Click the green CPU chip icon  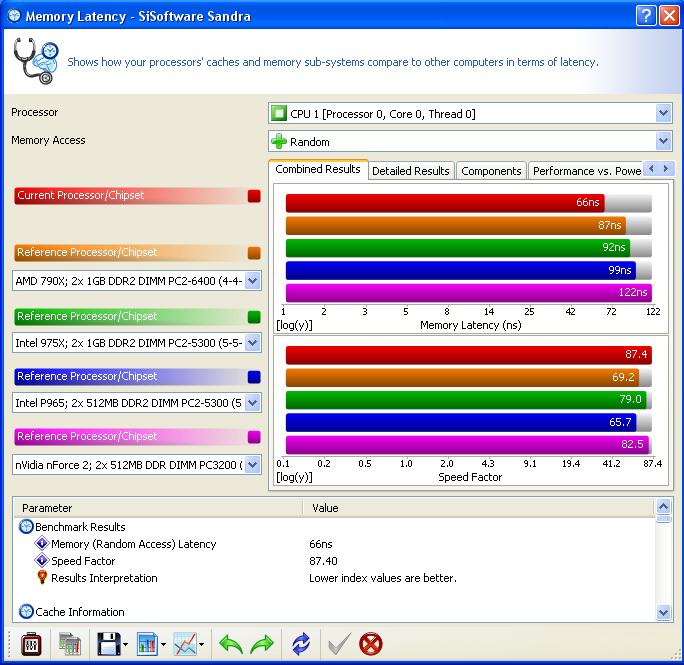[x=279, y=113]
